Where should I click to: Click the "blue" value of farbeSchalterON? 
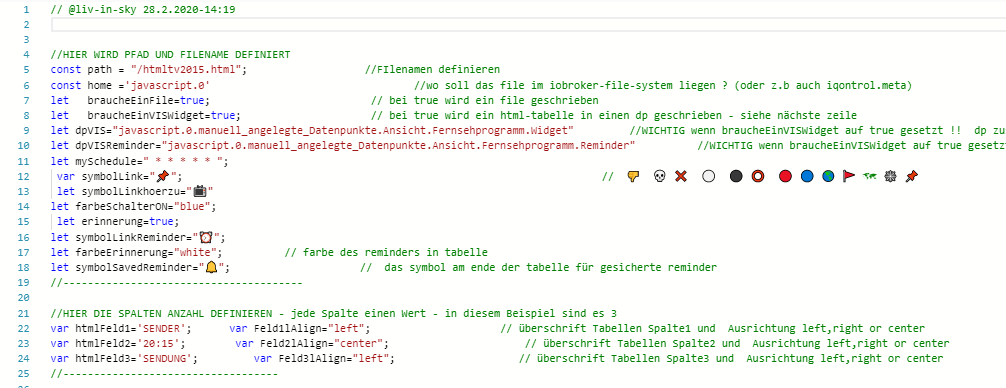192,207
